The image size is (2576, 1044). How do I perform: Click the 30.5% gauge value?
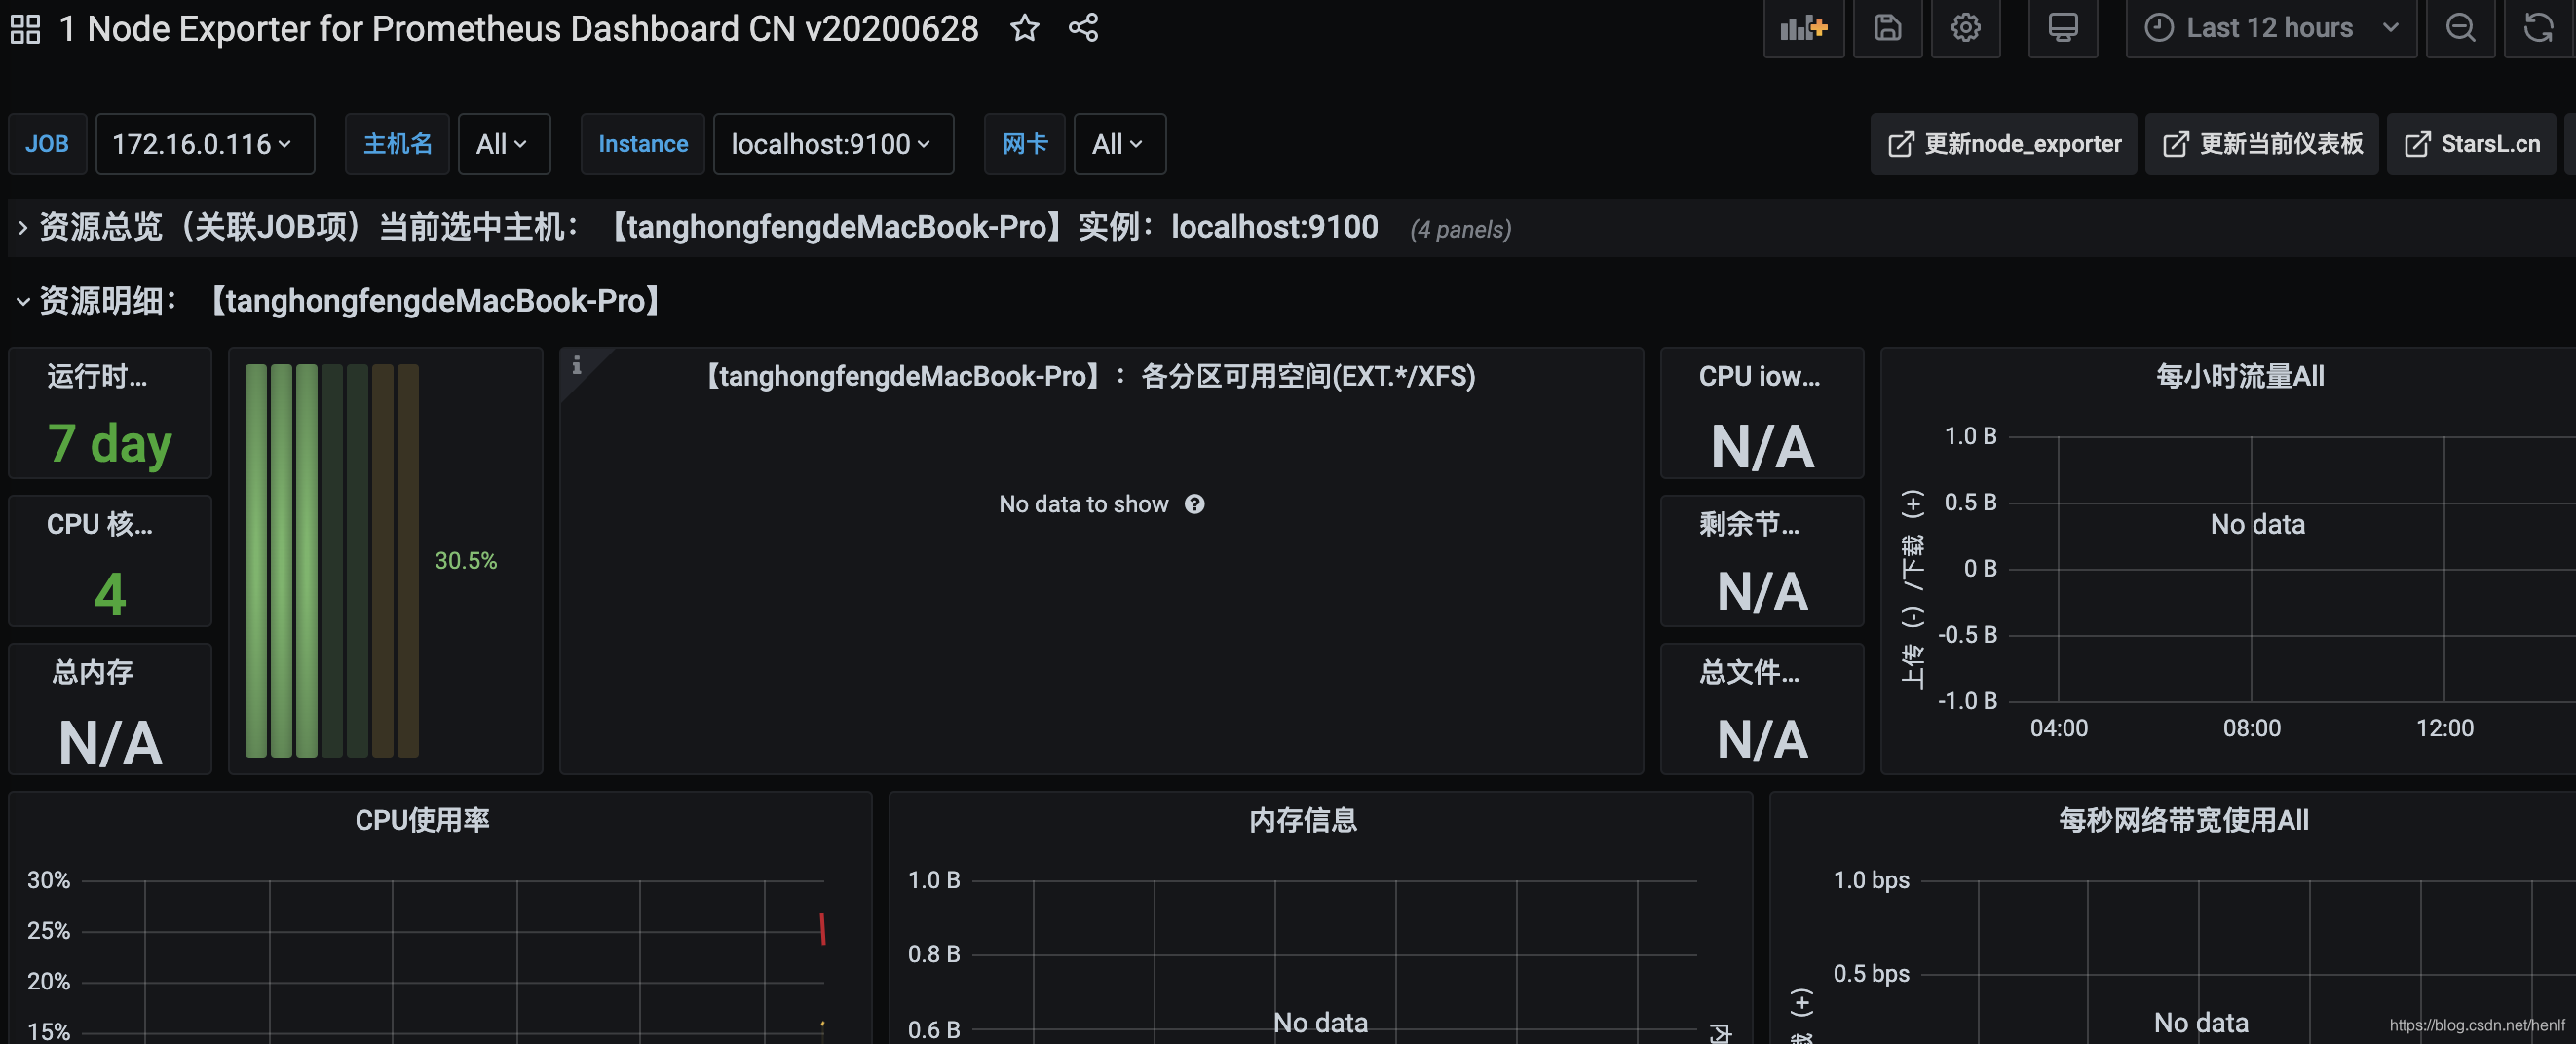[x=465, y=561]
